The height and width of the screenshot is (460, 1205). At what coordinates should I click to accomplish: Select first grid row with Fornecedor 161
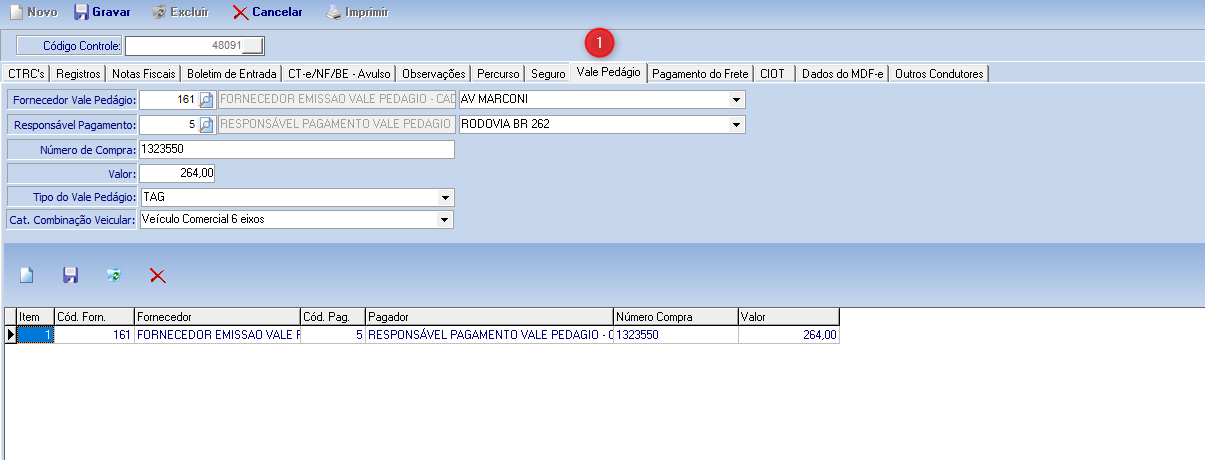[216, 336]
